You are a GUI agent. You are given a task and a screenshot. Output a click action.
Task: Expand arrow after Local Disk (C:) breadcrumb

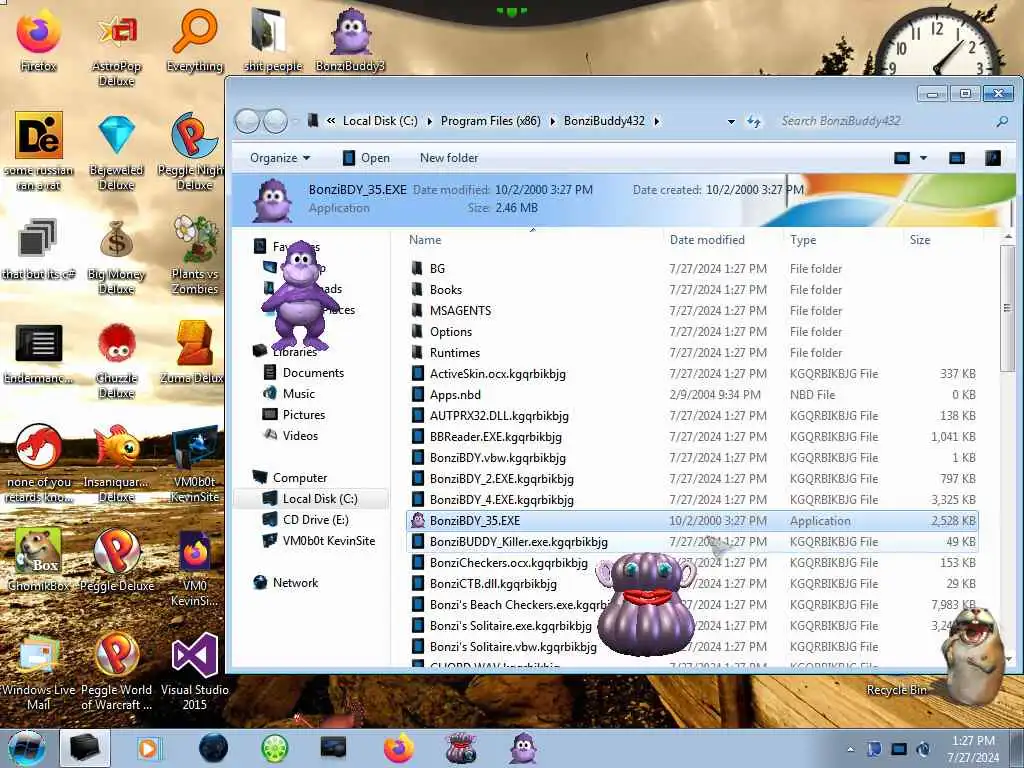click(x=429, y=121)
